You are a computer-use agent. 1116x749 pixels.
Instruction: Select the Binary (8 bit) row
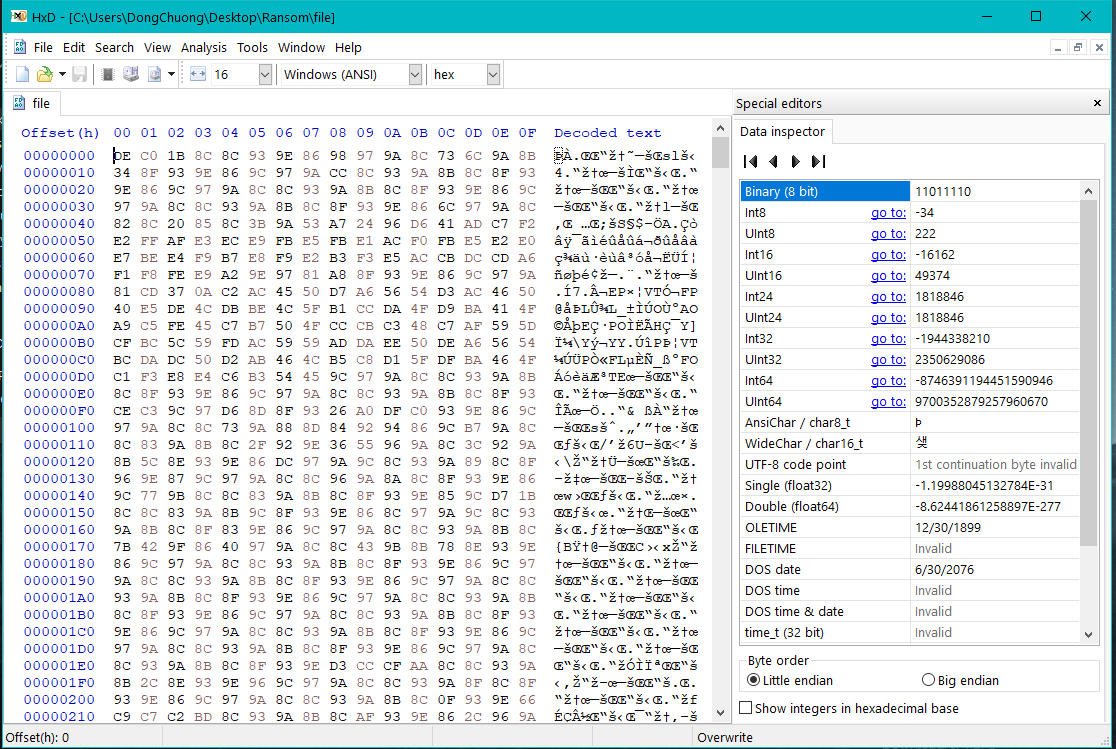tap(910, 192)
